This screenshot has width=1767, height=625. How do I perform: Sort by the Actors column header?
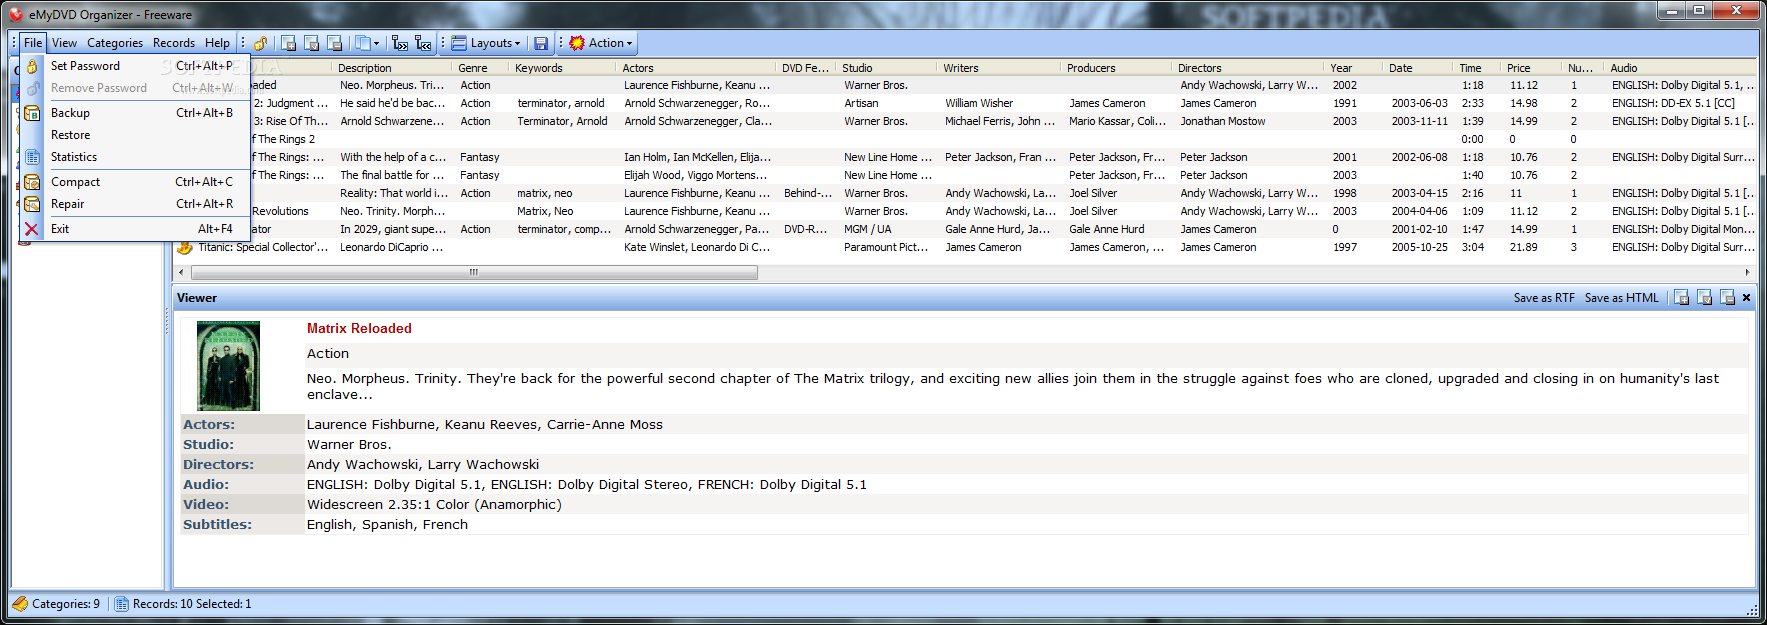pos(697,68)
